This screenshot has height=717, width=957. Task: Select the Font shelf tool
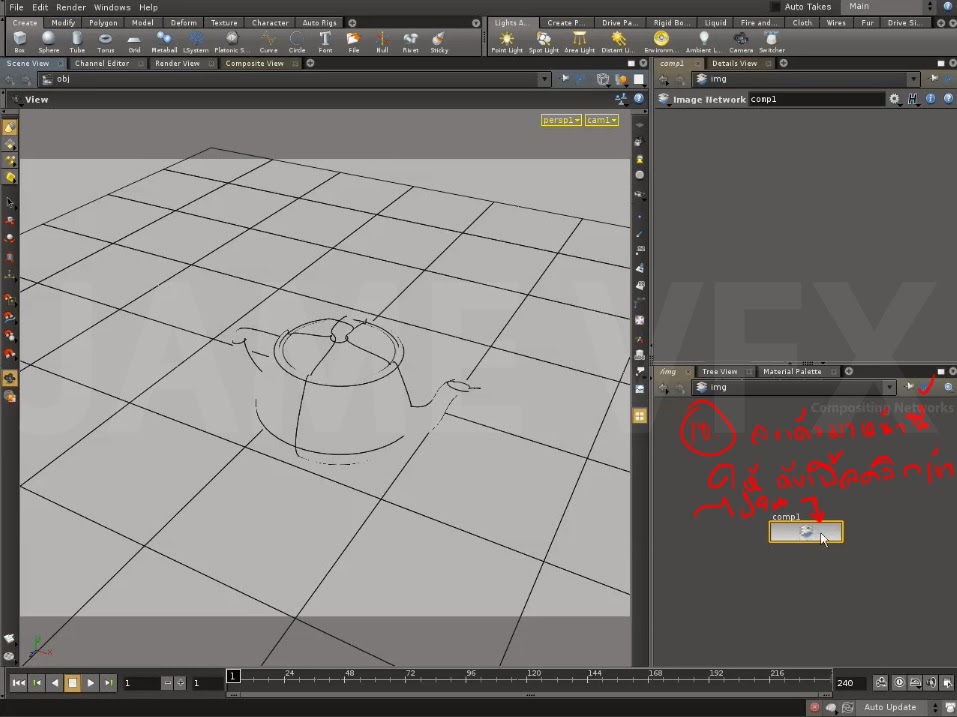coord(325,42)
